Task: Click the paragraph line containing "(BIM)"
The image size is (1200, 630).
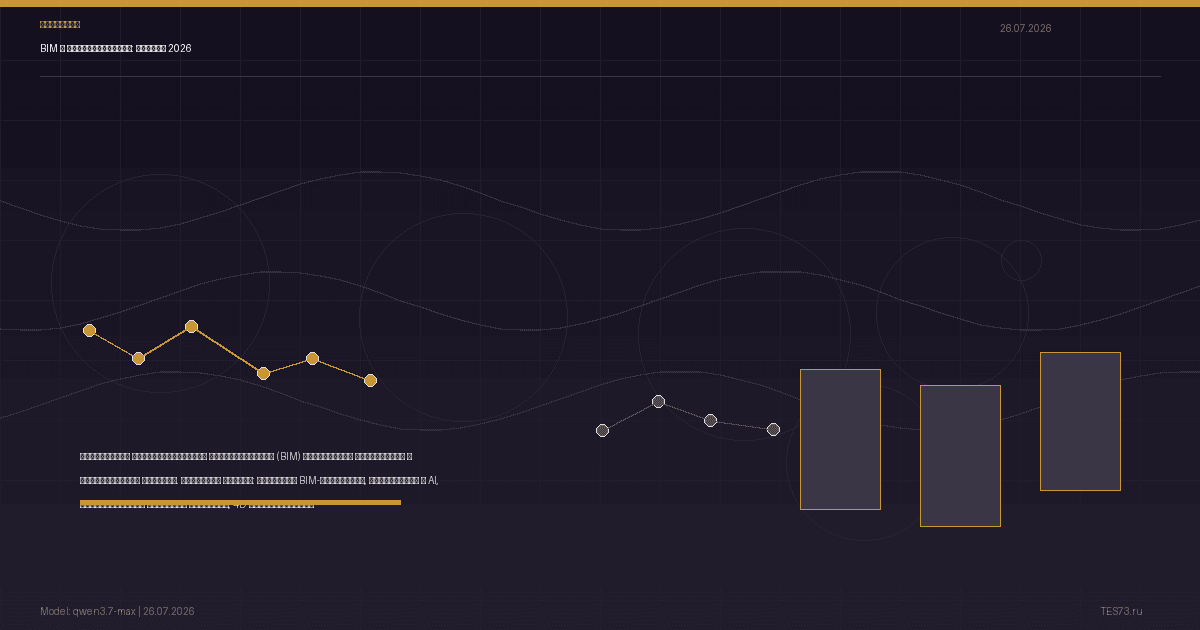Action: click(246, 456)
